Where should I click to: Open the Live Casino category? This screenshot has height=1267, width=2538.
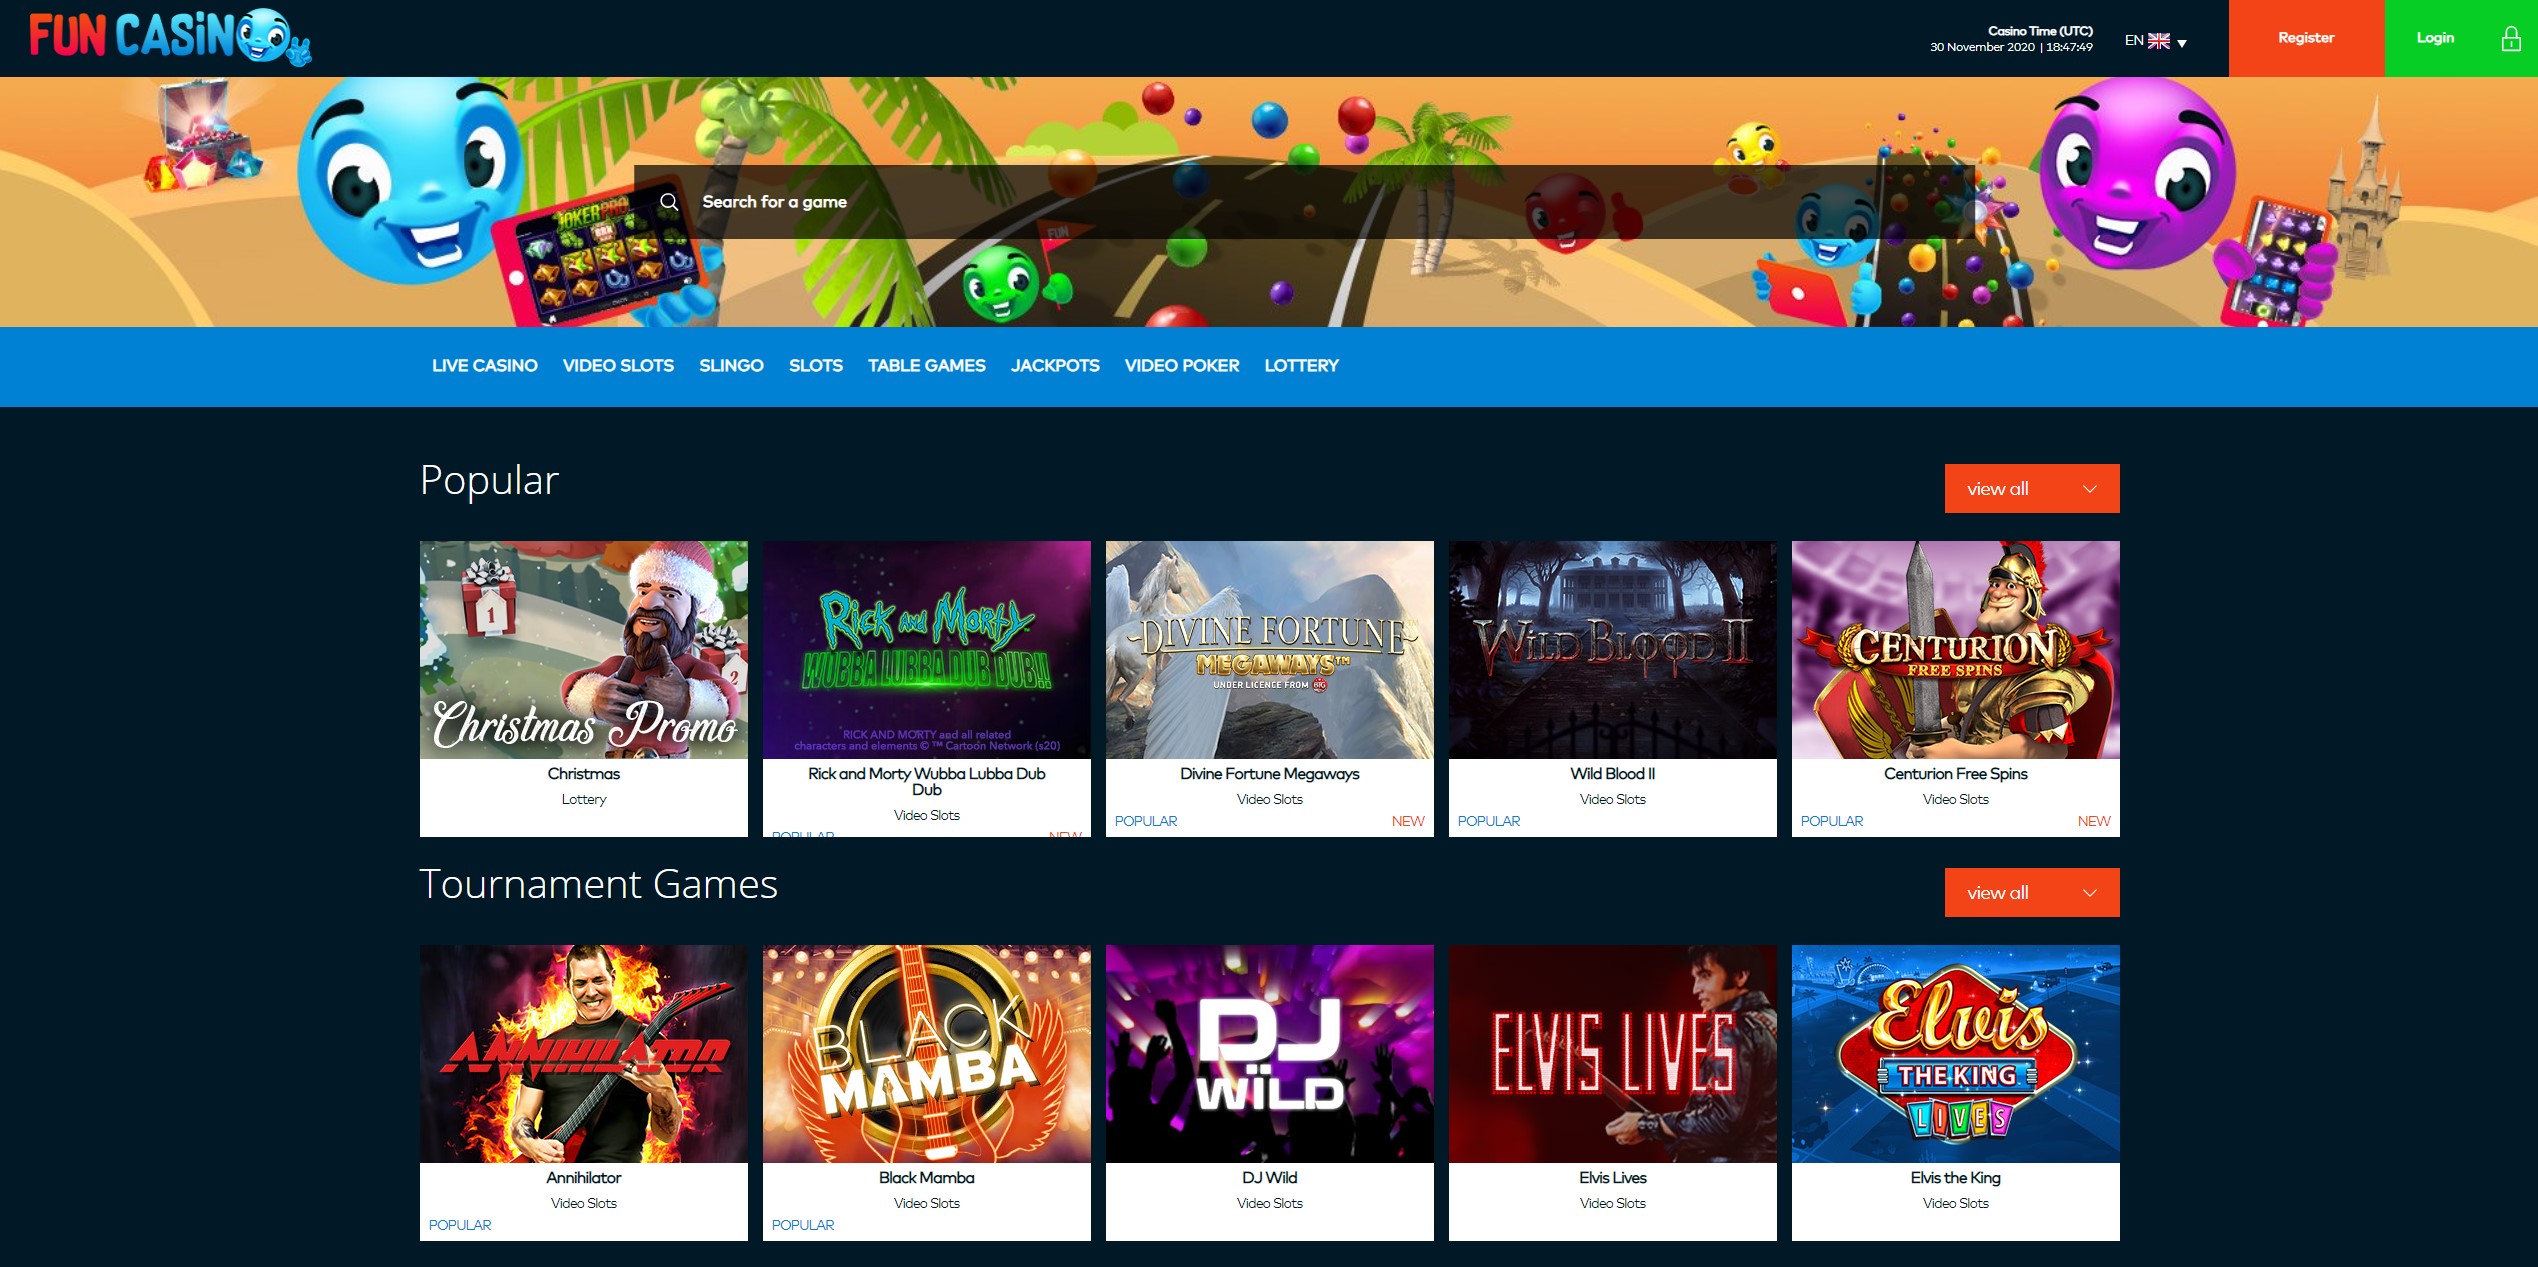[484, 366]
